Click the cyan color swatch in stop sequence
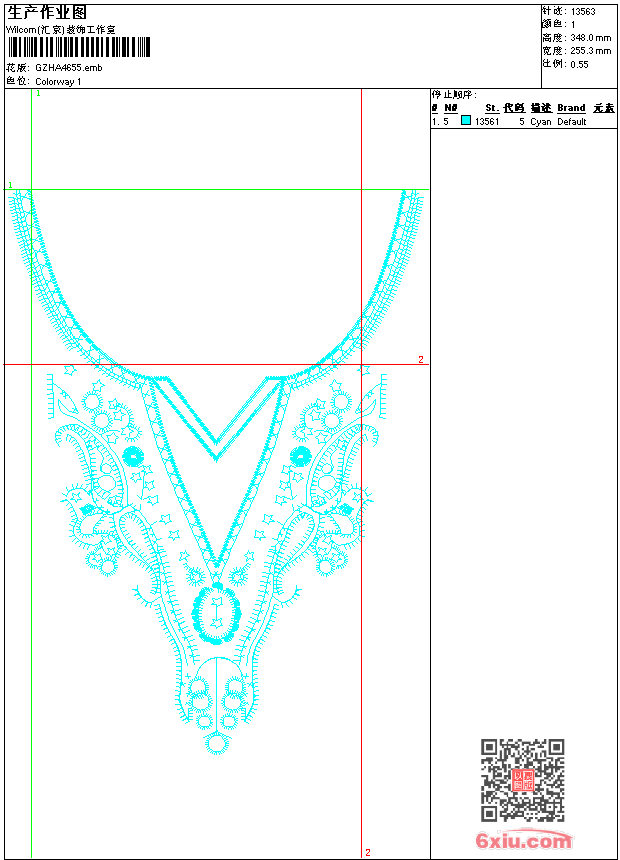620x860 pixels. pos(466,121)
